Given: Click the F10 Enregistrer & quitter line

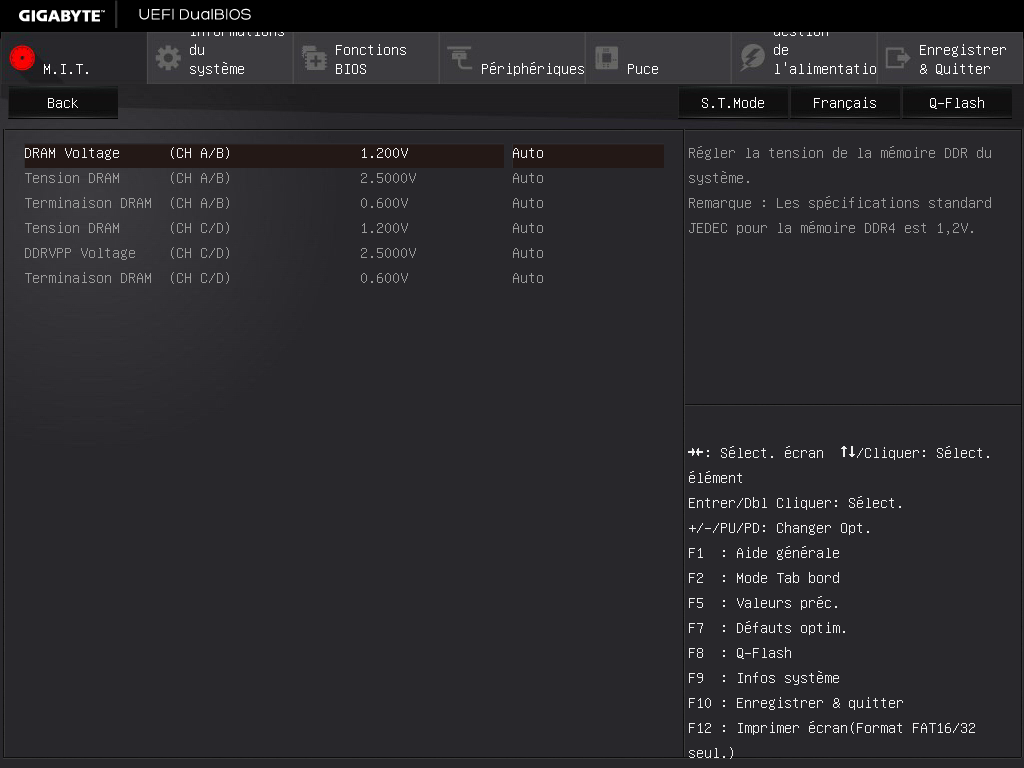Looking at the screenshot, I should click(795, 703).
